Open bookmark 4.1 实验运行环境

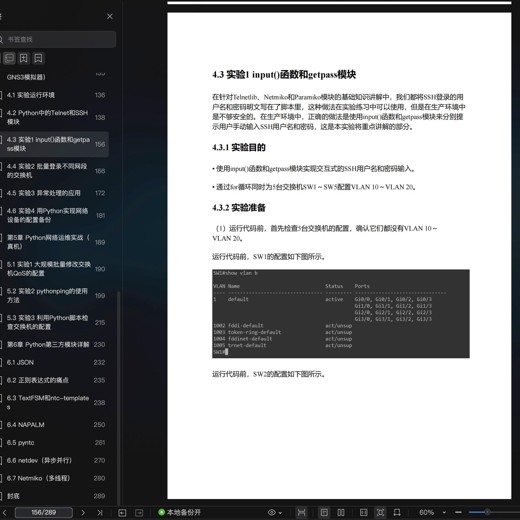pyautogui.click(x=53, y=95)
